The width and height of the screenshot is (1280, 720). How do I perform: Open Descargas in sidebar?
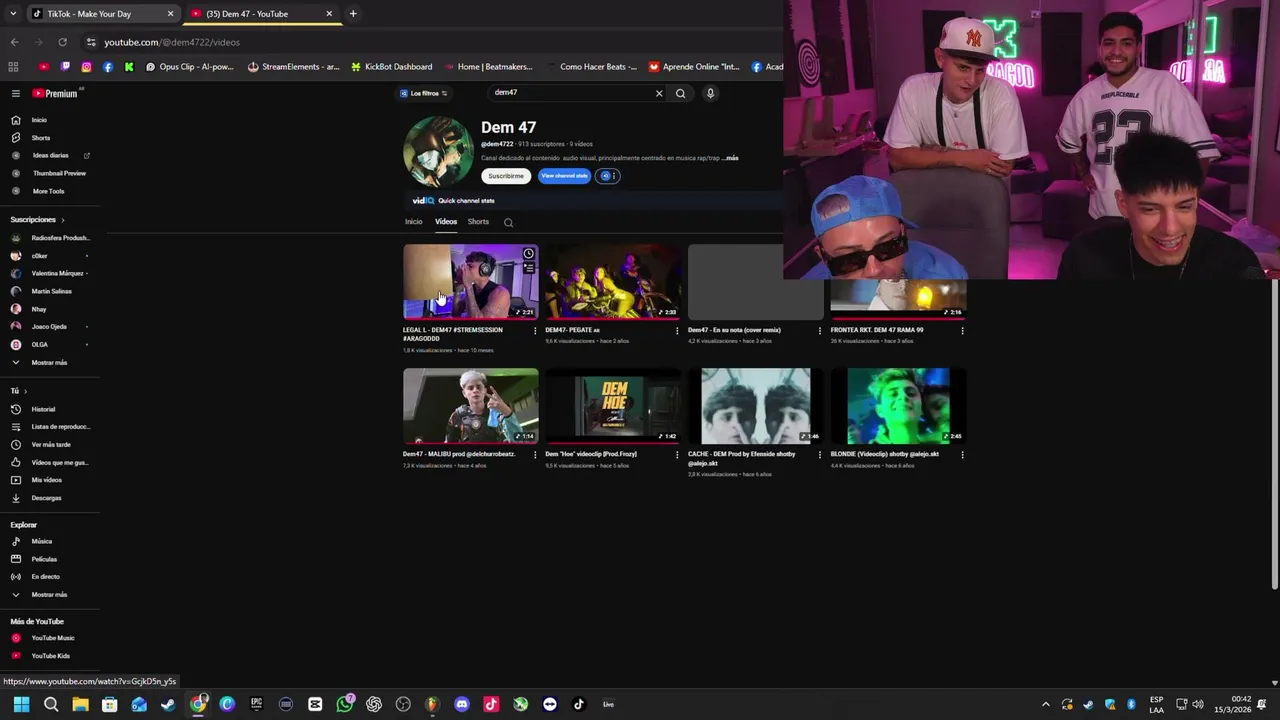[x=46, y=498]
